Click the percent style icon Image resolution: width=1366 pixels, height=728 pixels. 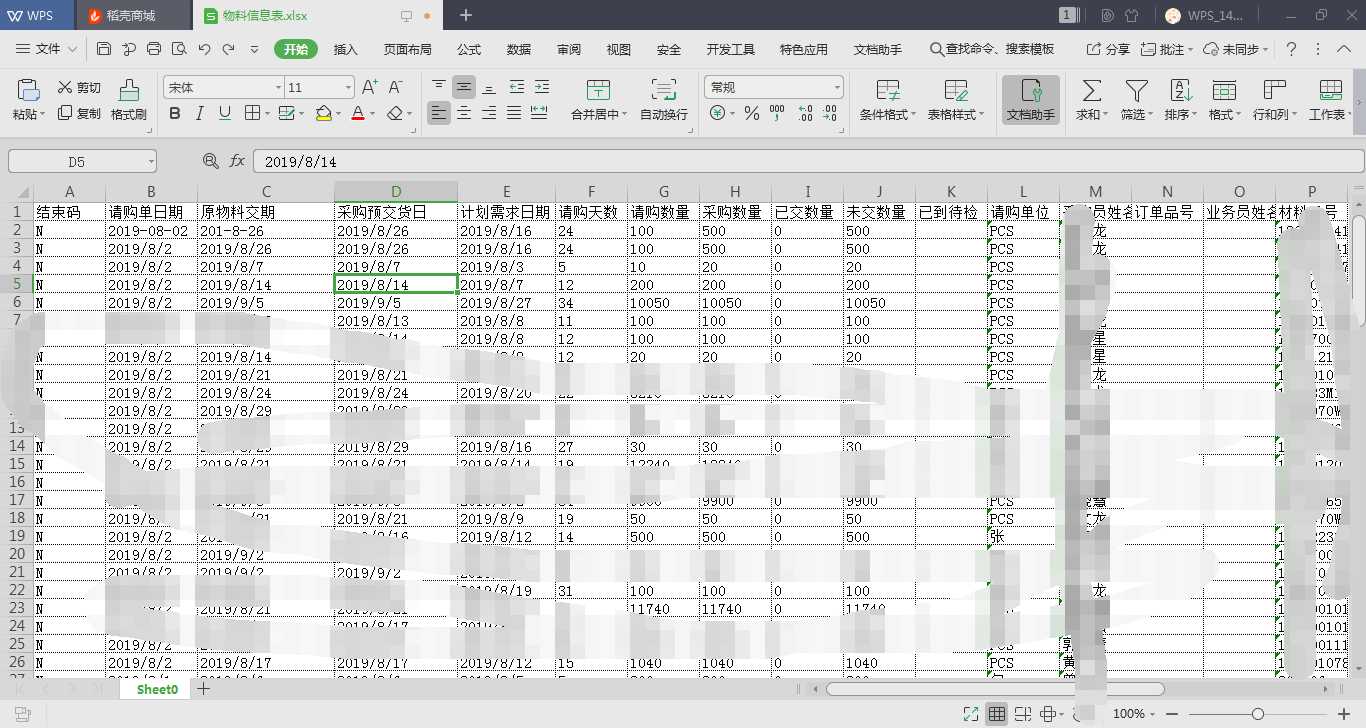click(x=751, y=114)
